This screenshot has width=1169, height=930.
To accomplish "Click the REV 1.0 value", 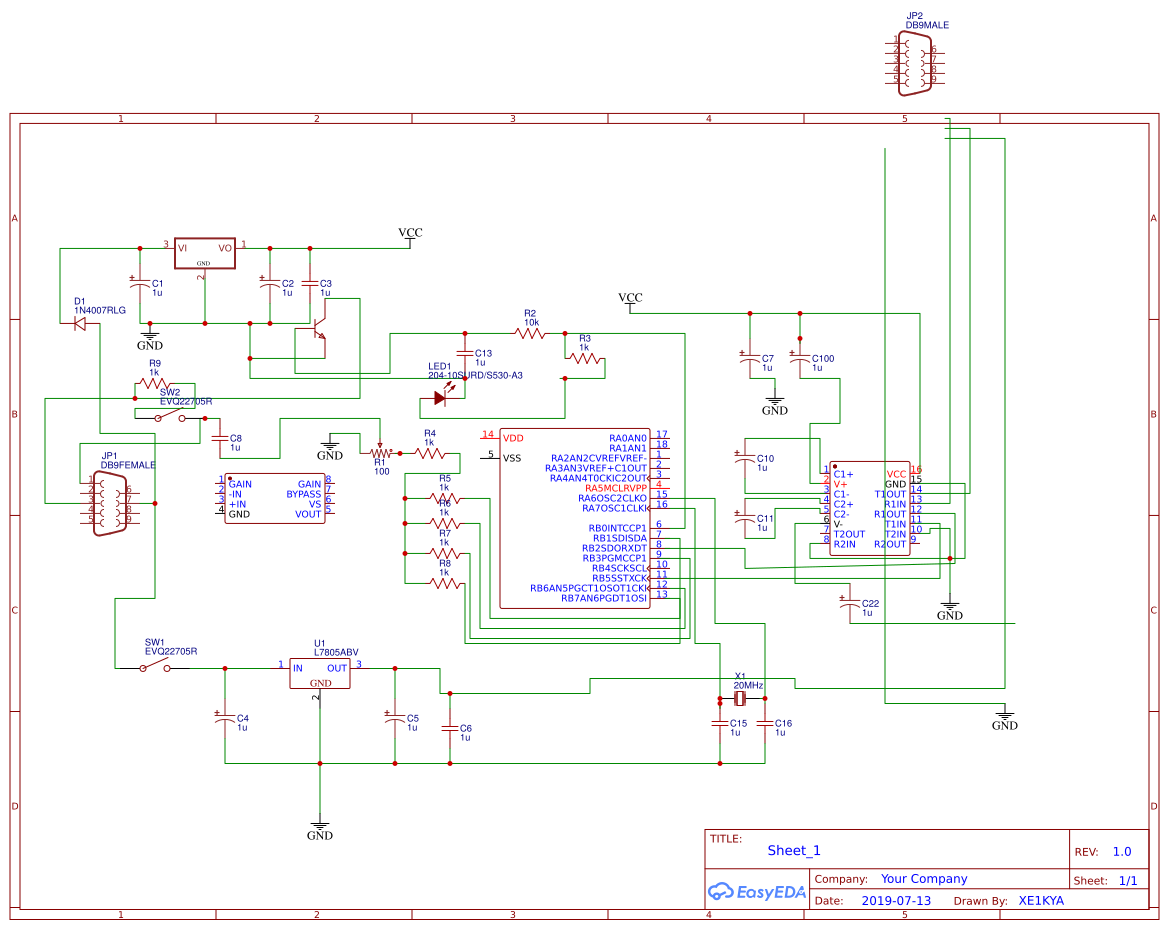I will (x=1122, y=852).
